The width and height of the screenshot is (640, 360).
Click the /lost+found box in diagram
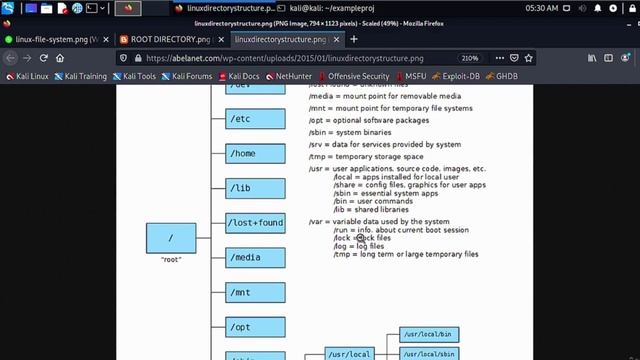click(x=255, y=223)
